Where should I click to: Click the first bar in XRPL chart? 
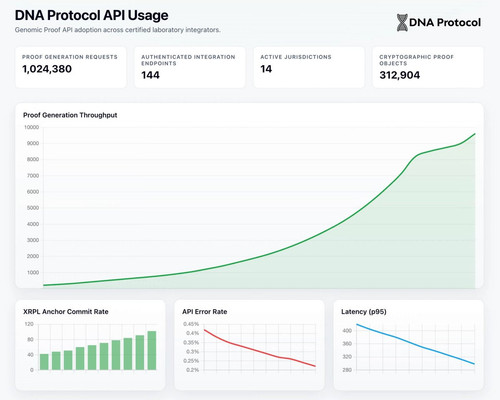click(44, 362)
